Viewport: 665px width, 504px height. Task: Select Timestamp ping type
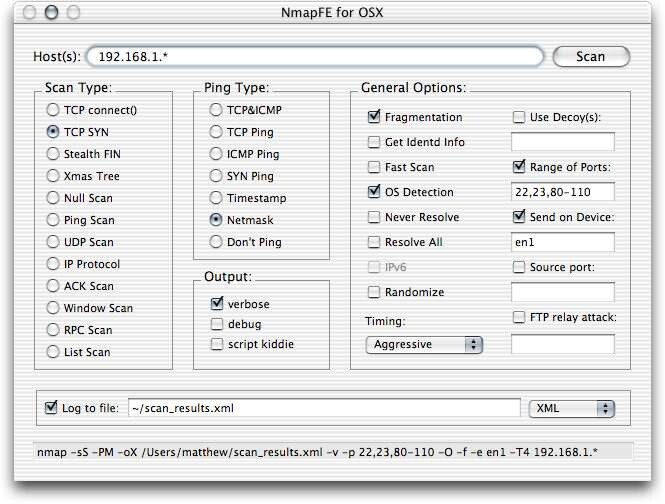(216, 198)
